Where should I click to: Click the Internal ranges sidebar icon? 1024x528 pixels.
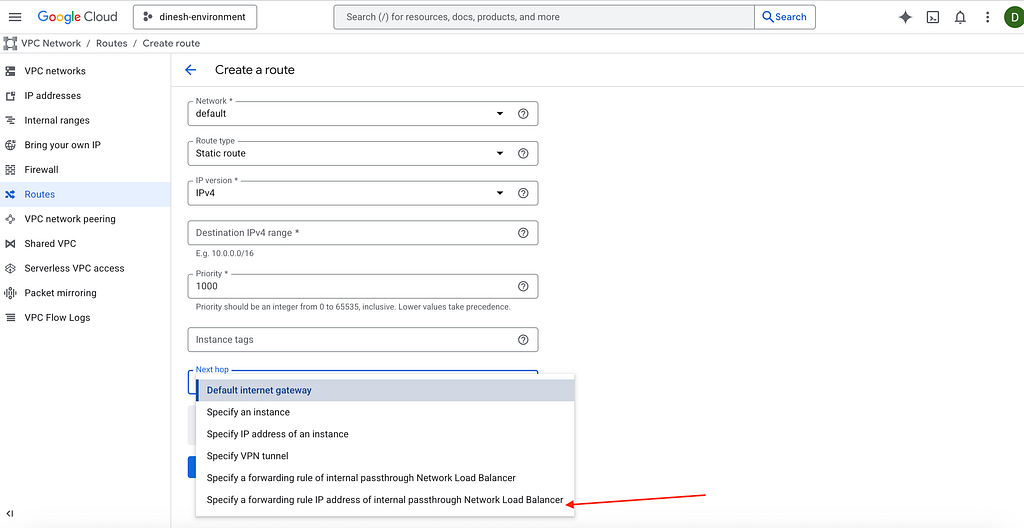pos(10,120)
